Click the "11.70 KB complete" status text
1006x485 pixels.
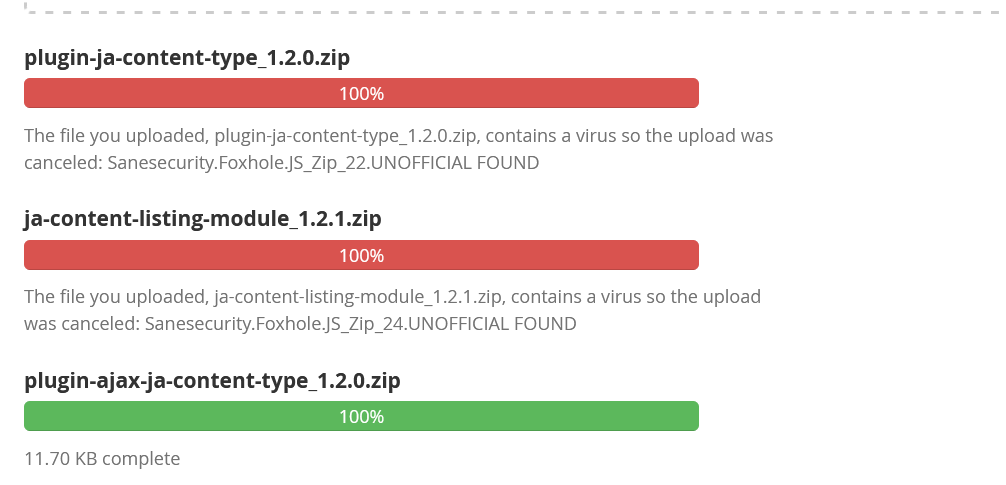coord(102,459)
